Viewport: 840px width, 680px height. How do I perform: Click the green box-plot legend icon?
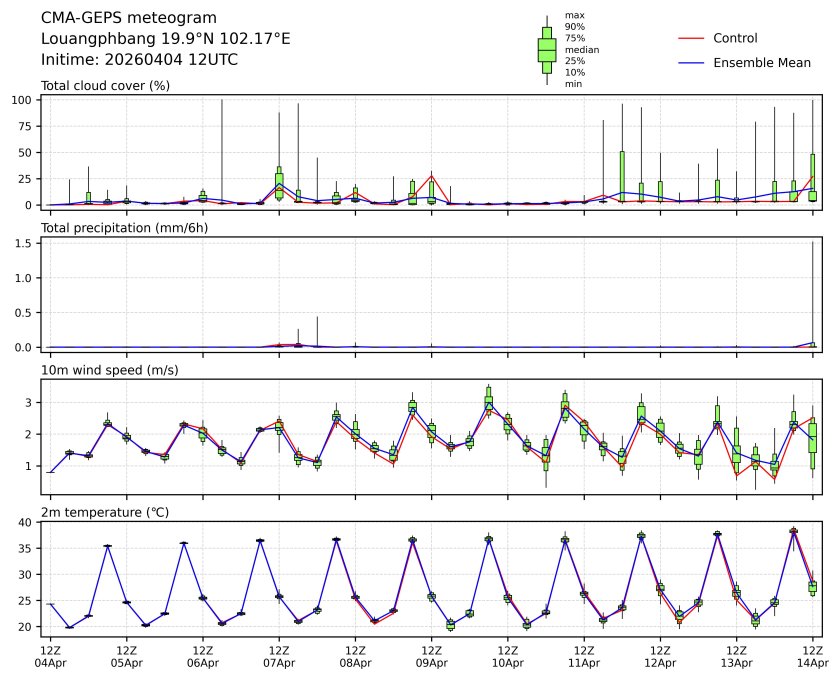pyautogui.click(x=547, y=50)
